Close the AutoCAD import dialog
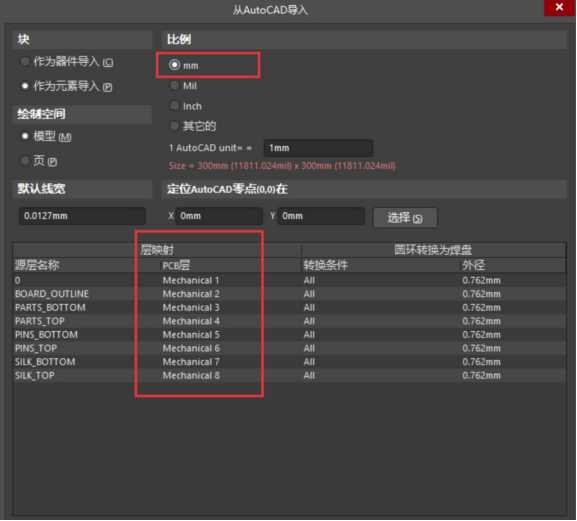 click(559, 7)
